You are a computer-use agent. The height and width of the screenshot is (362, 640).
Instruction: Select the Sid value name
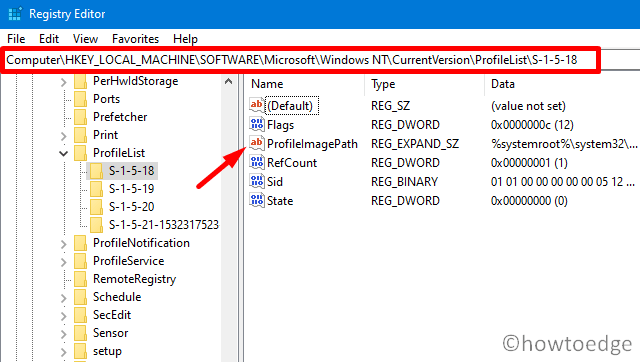pyautogui.click(x=275, y=182)
